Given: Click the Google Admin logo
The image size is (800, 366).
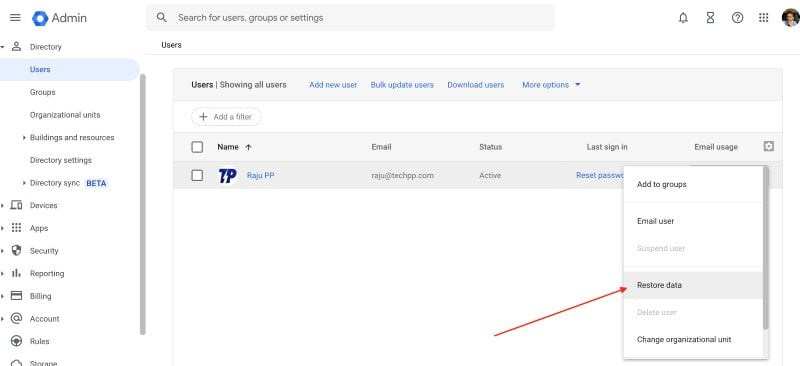Looking at the screenshot, I should click(59, 18).
